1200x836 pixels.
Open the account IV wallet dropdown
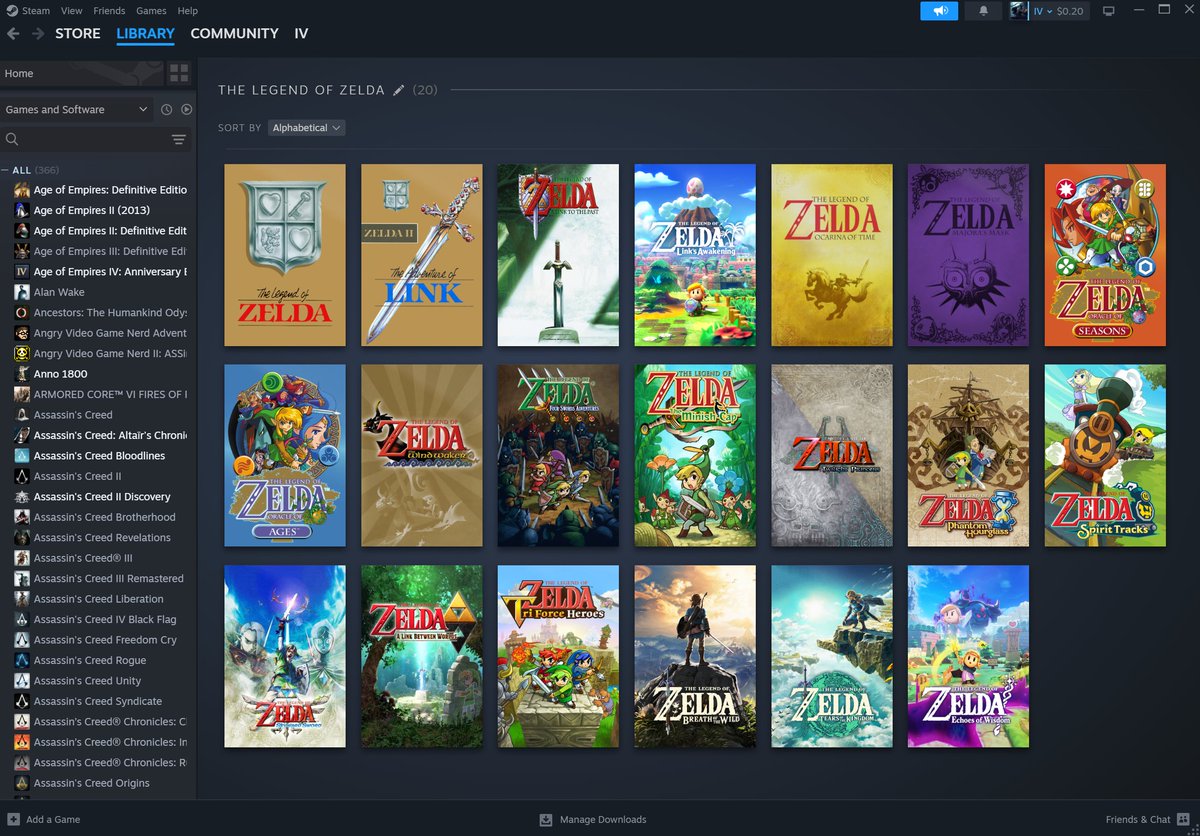point(1058,11)
